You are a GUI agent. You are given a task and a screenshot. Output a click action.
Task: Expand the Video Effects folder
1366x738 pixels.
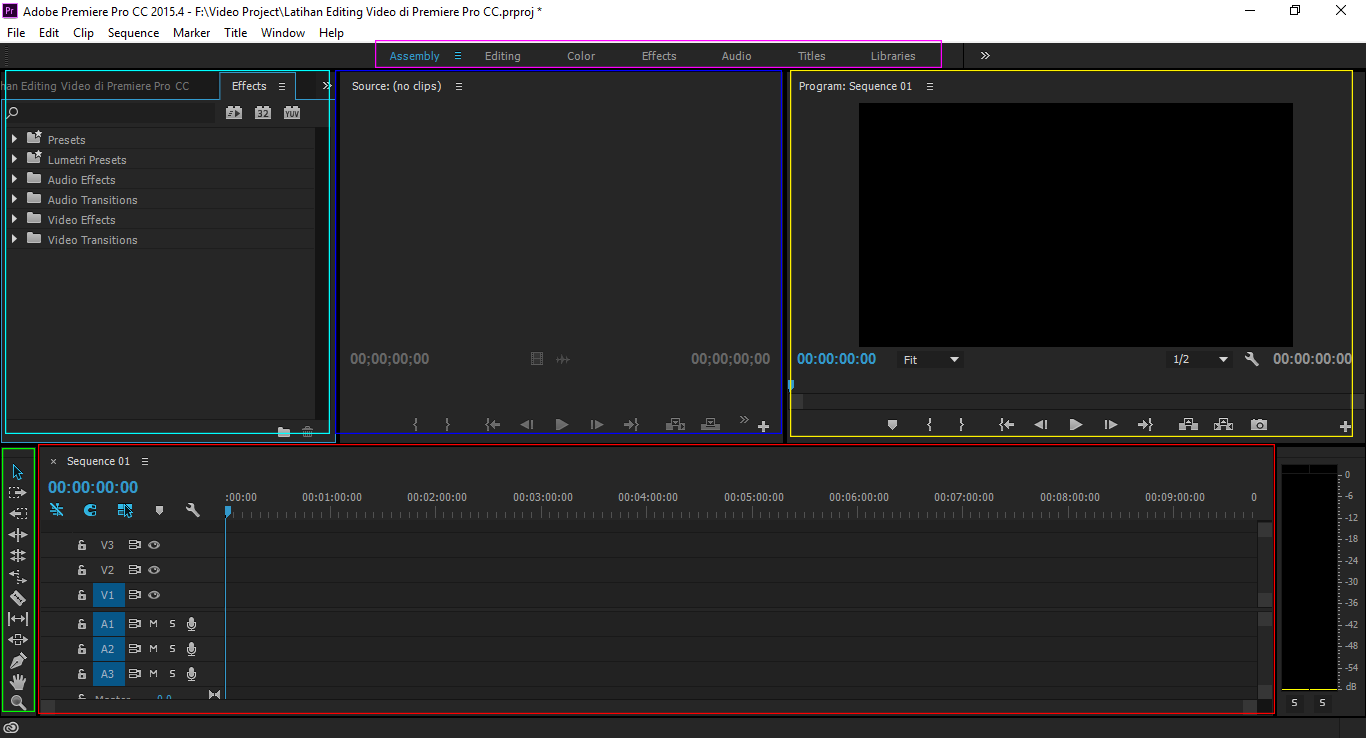point(14,219)
